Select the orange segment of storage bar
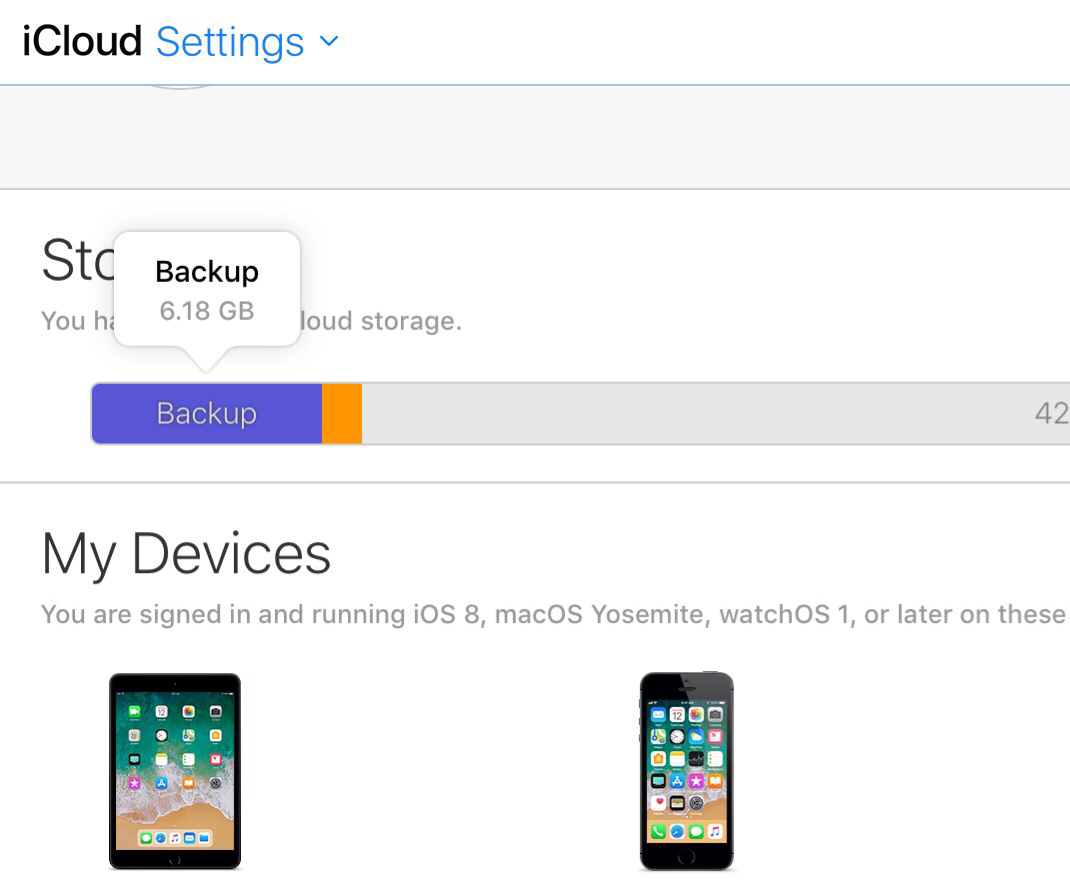This screenshot has width=1070, height=881. [342, 413]
